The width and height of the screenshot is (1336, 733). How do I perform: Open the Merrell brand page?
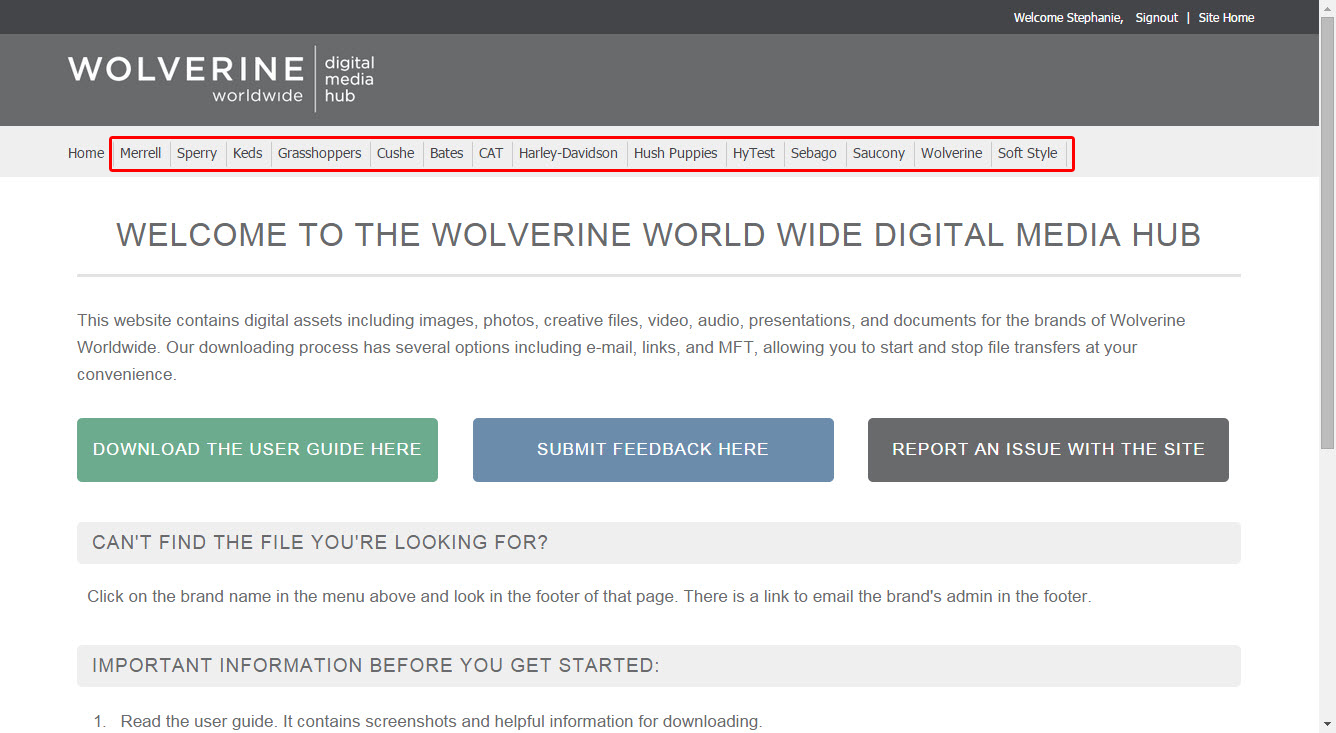[140, 153]
